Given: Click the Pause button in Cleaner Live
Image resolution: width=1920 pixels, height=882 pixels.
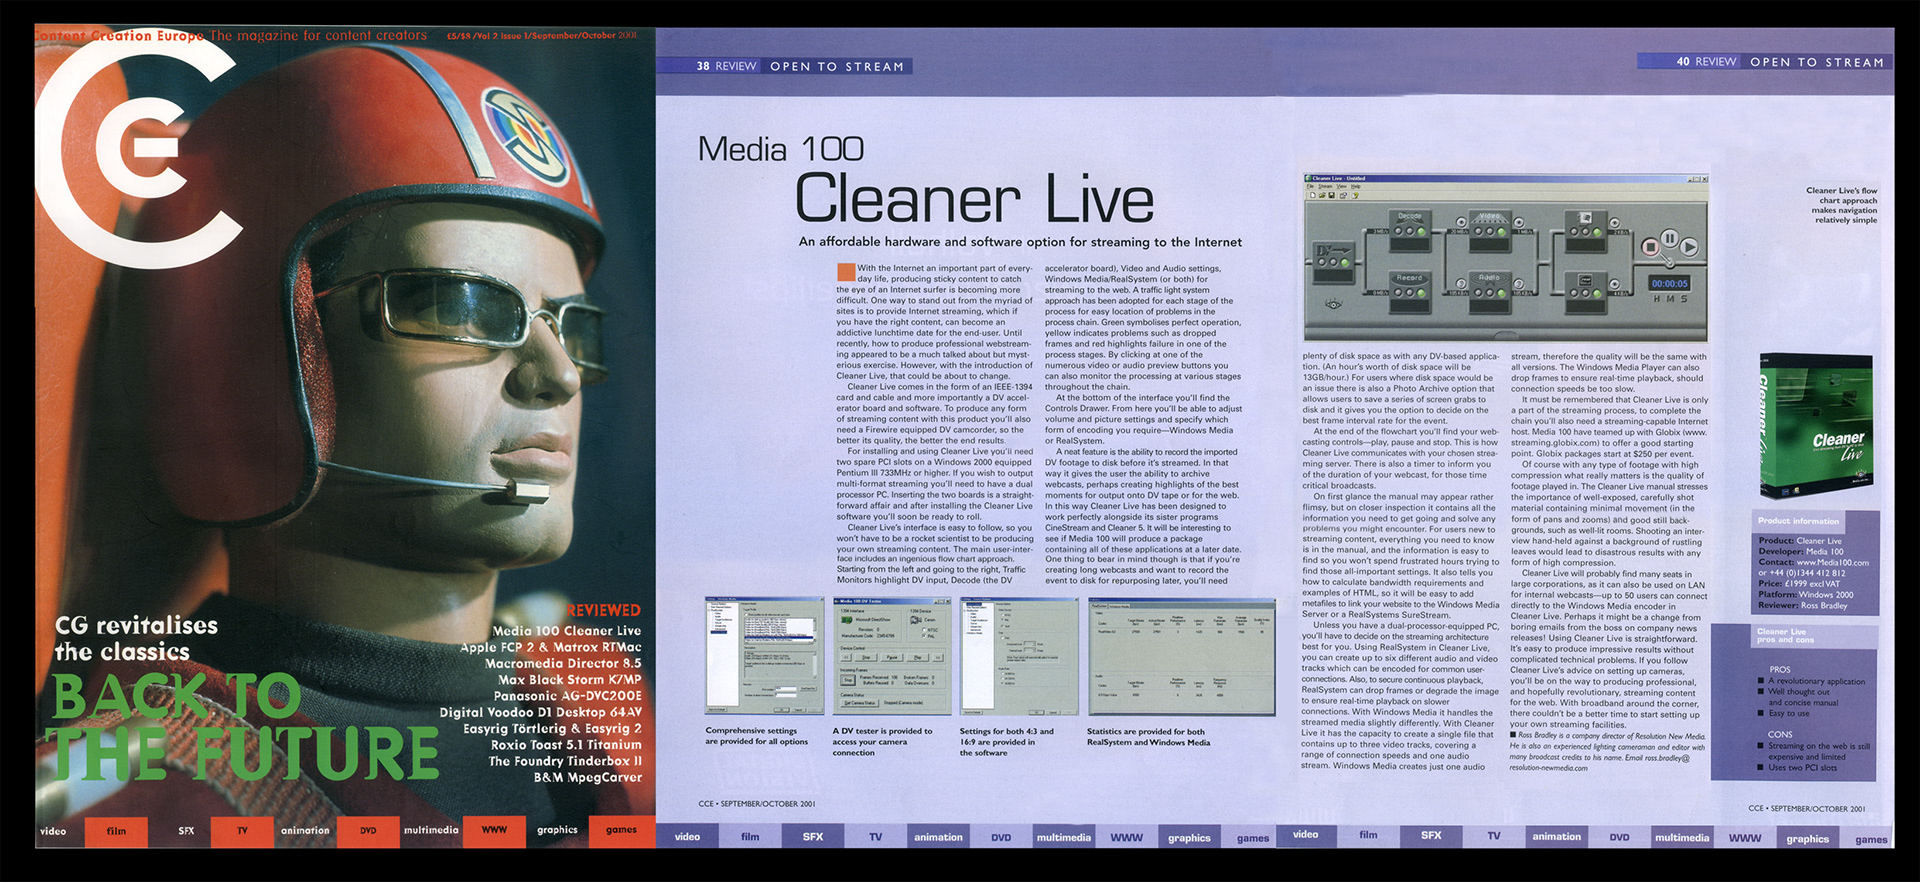Looking at the screenshot, I should click(1669, 238).
